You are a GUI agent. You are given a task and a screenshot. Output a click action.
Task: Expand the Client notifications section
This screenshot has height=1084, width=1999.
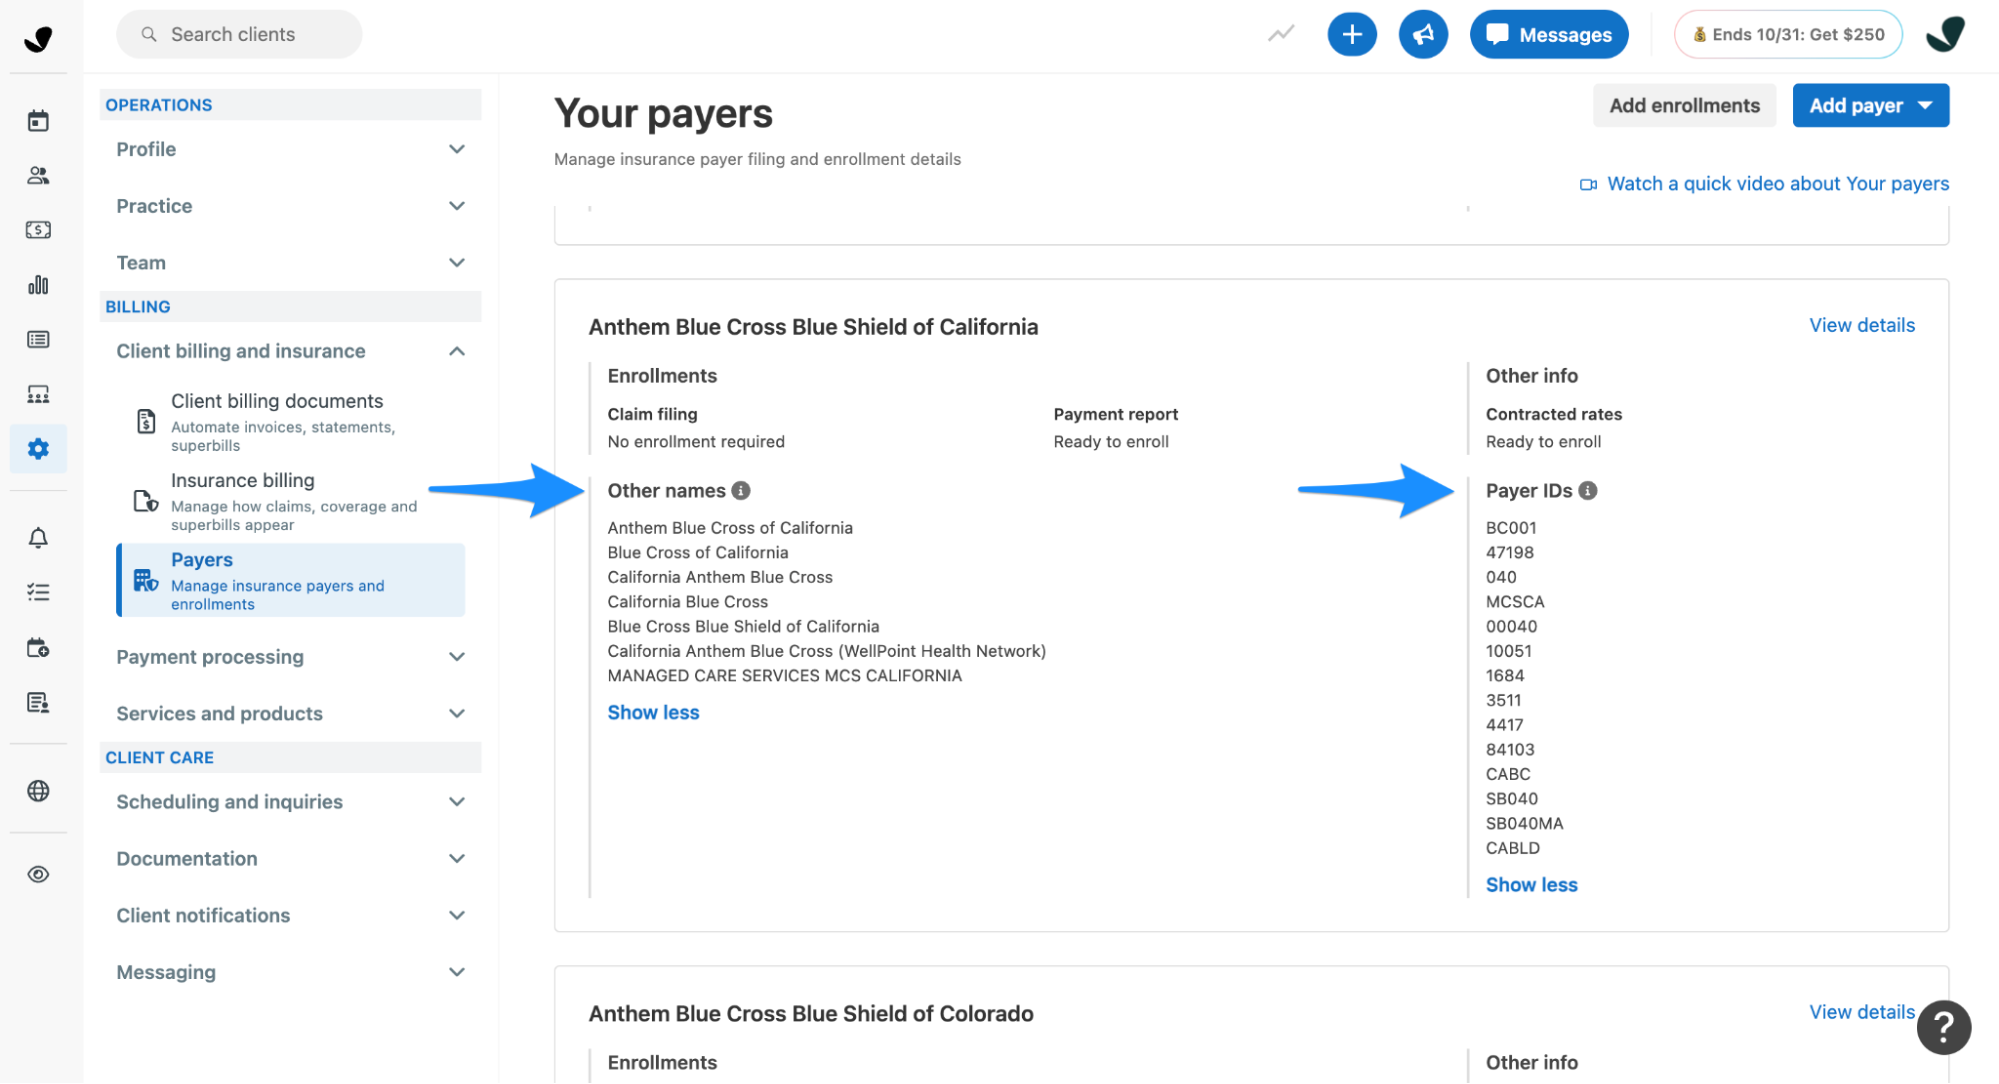290,916
